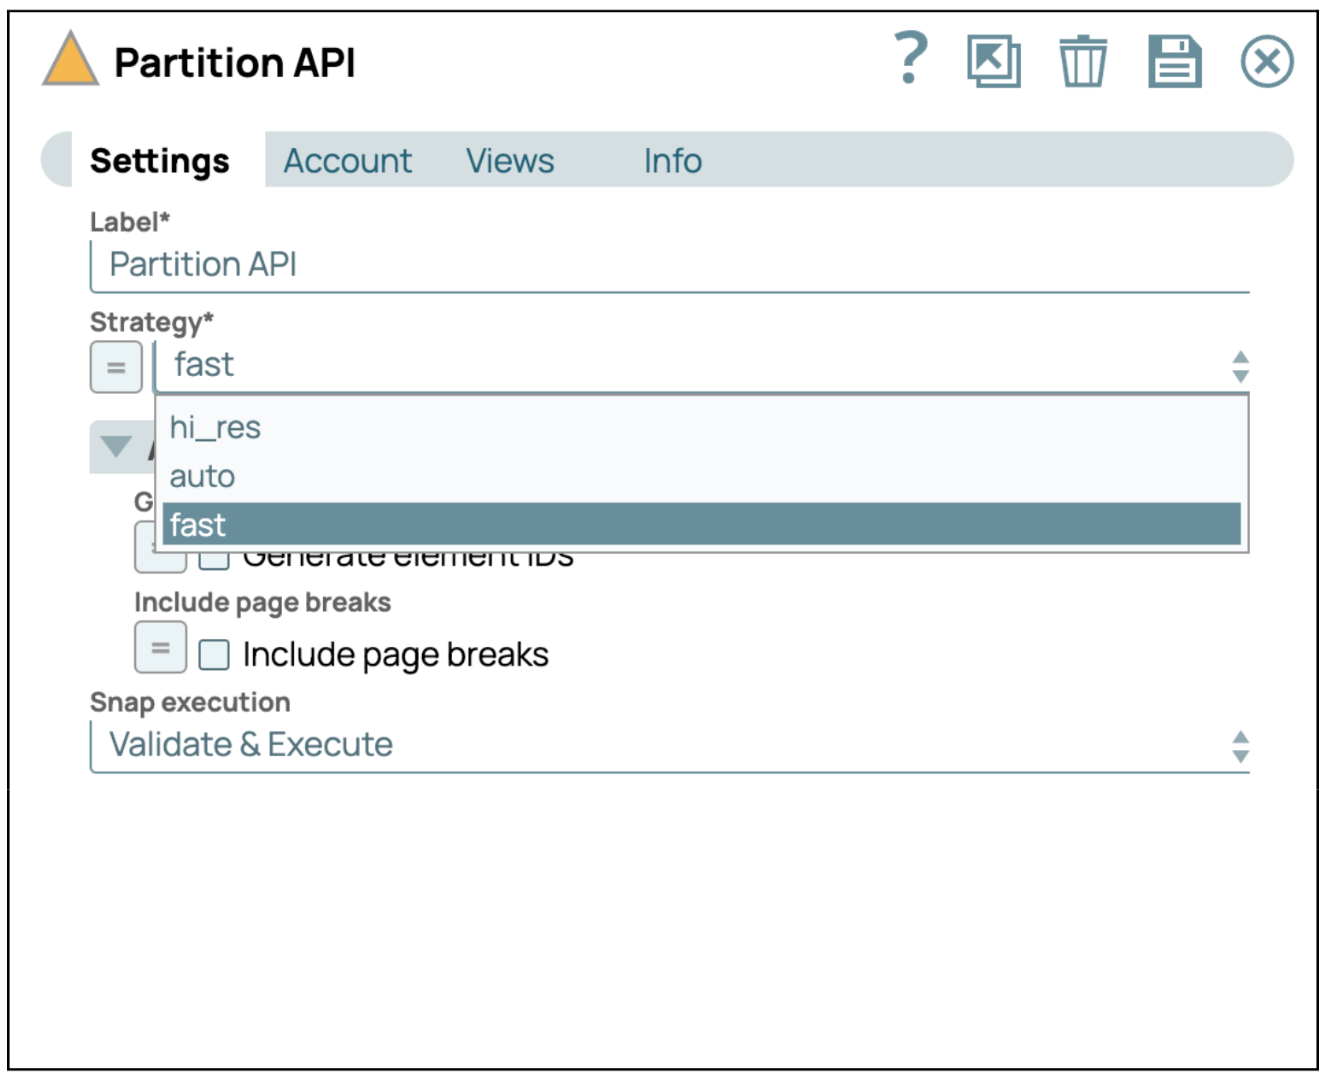Screen dimensions: 1328x1080
Task: Choose auto strategy option
Action: [x=202, y=477]
